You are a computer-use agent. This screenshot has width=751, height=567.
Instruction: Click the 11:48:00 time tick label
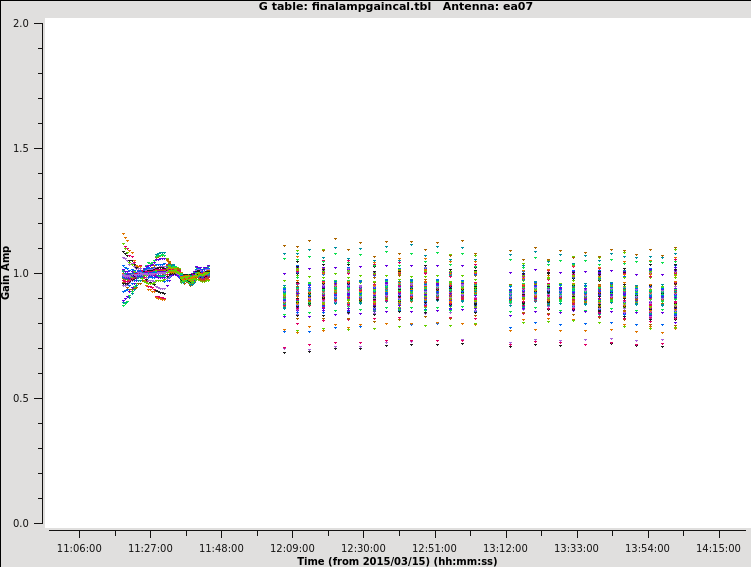221,548
